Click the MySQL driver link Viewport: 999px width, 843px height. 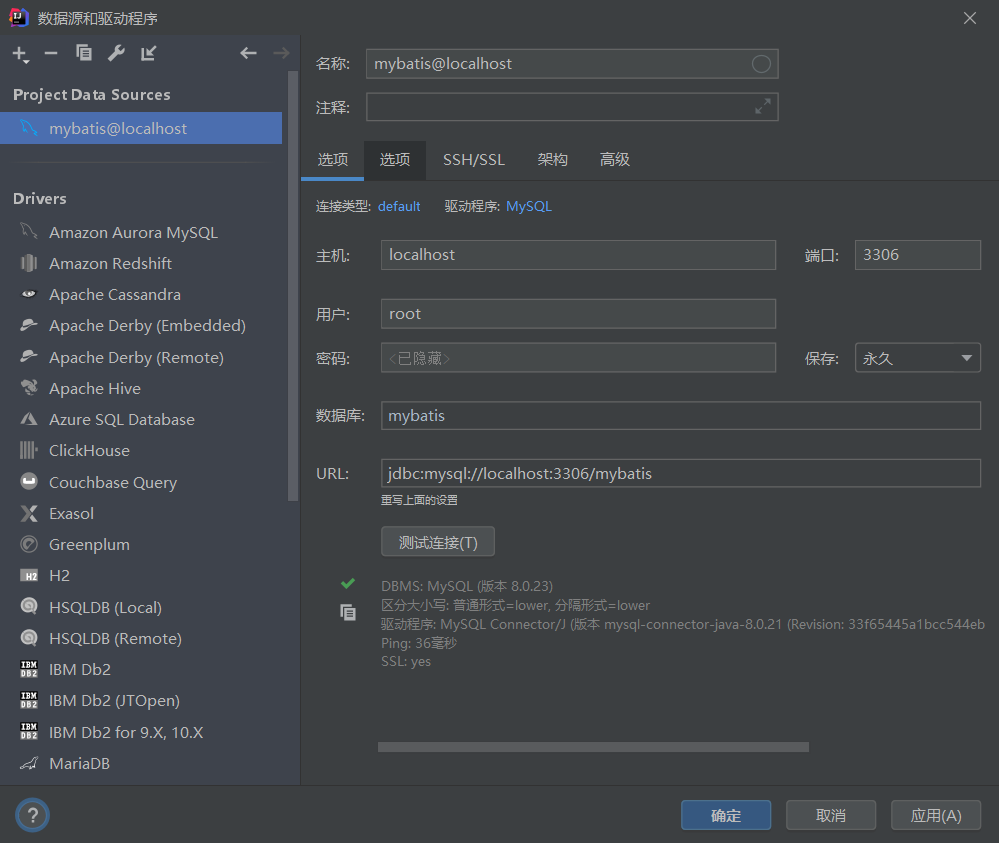tap(529, 206)
